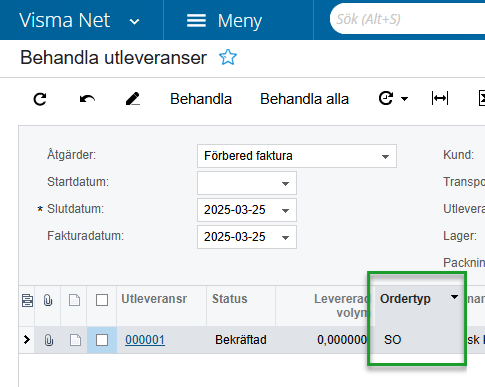
Task: Open the schedule clock icon menu
Action: click(x=393, y=99)
